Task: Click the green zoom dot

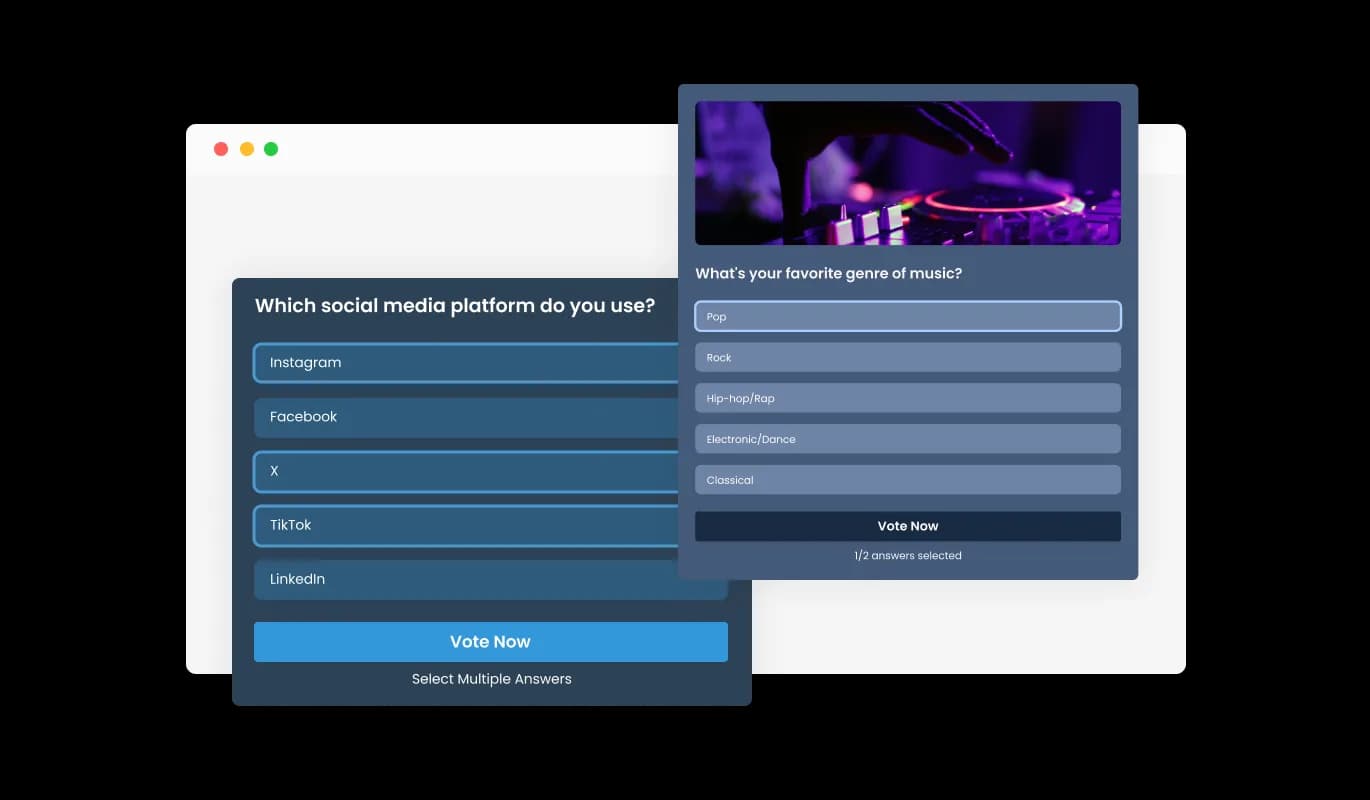Action: 271,148
